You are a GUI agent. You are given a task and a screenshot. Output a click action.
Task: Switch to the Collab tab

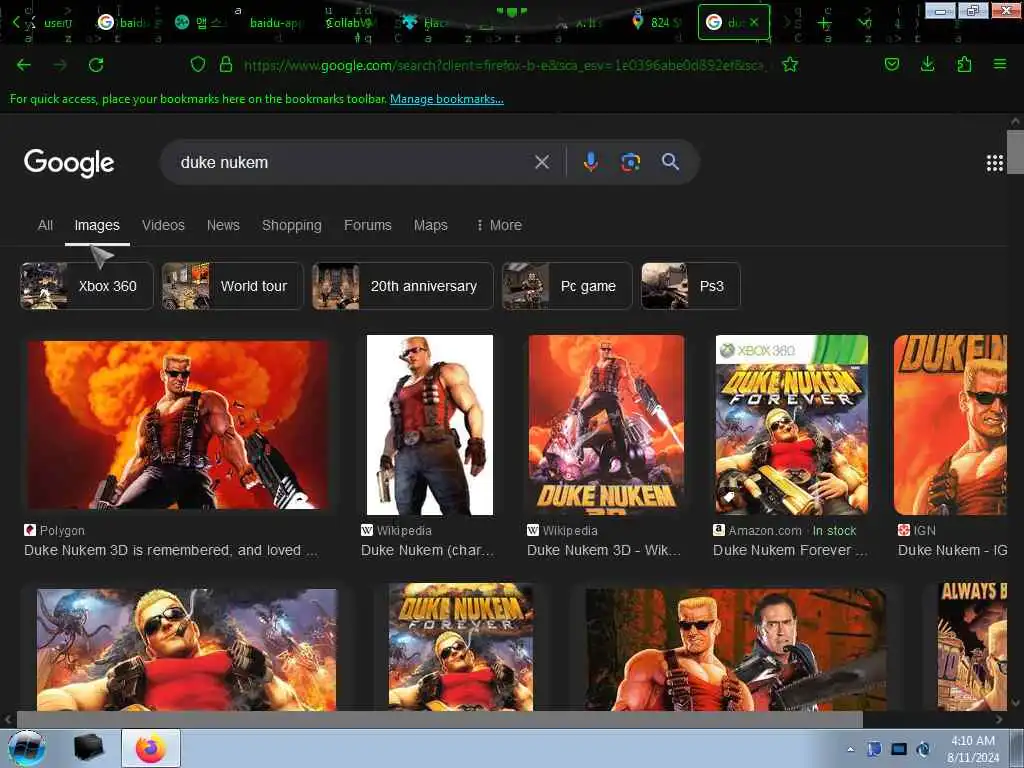(x=349, y=23)
